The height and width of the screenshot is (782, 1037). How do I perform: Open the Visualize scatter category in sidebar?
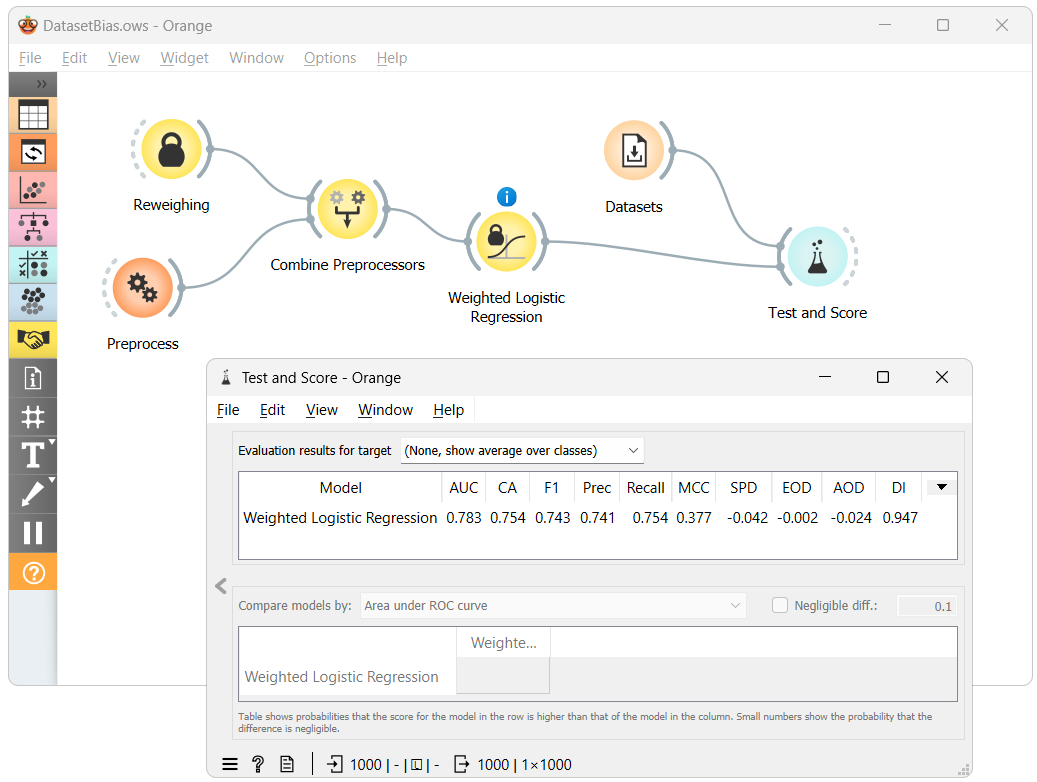point(33,191)
